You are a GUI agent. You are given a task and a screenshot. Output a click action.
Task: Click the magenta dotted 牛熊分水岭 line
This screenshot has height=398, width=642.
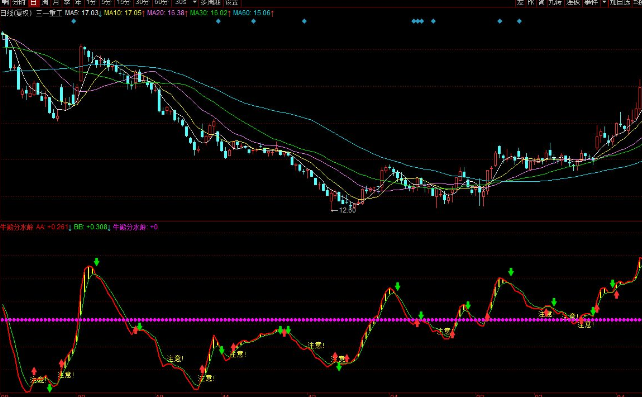pos(321,320)
